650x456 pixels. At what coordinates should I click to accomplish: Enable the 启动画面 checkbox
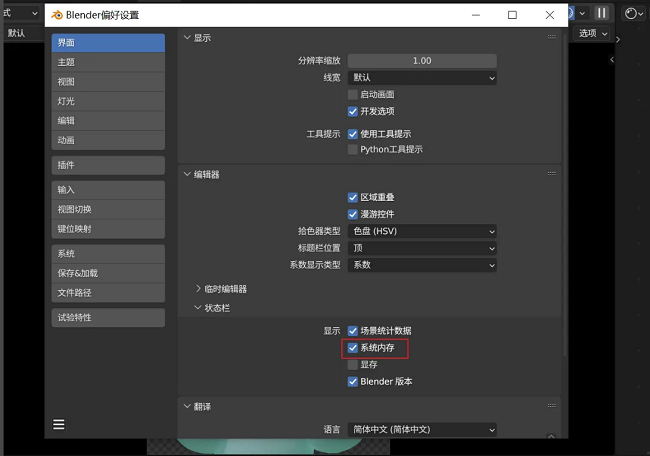pyautogui.click(x=352, y=94)
